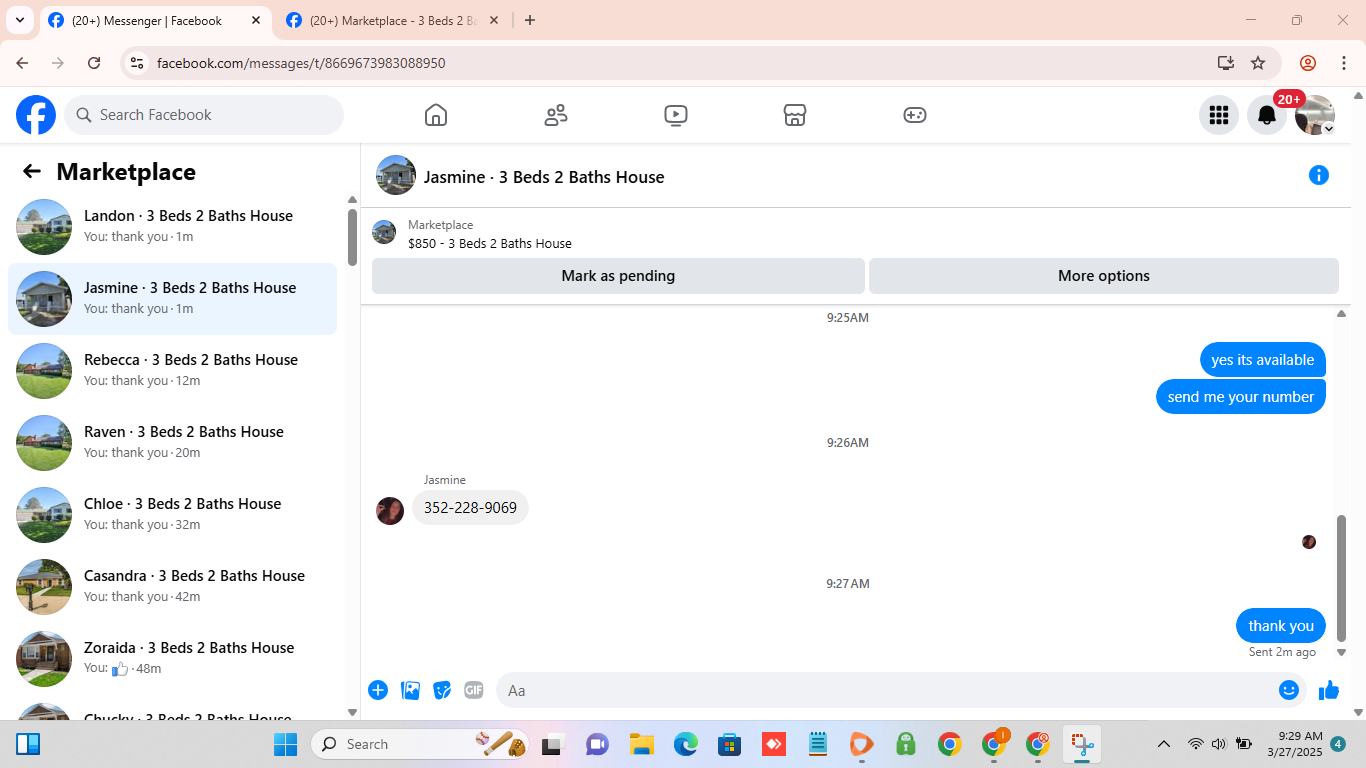
Task: Open Rebecca's 3 Beds 2 Baths conversation
Action: [x=172, y=371]
